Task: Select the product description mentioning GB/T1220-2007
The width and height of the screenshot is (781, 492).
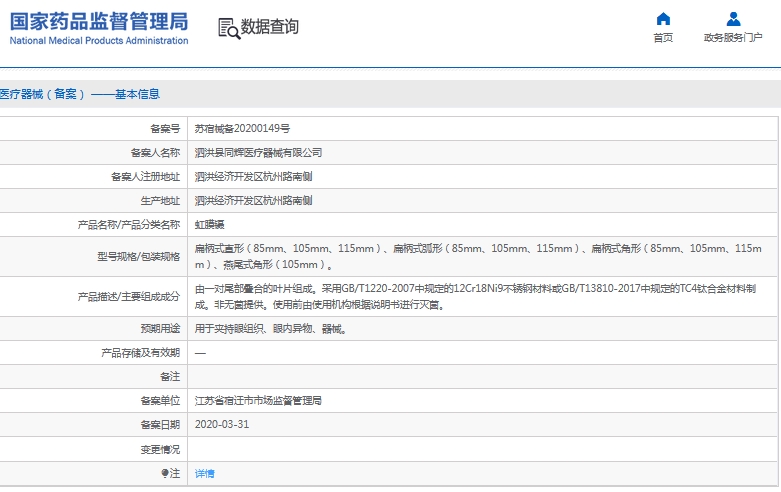Action: [475, 296]
